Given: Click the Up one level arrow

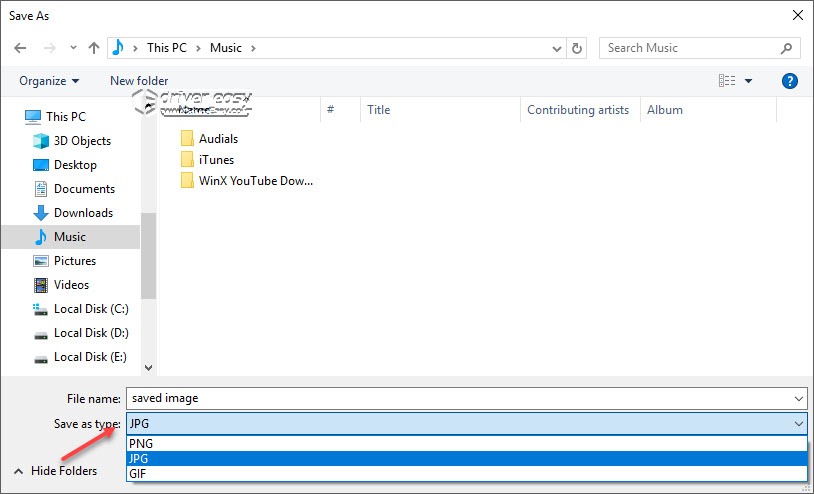Looking at the screenshot, I should tap(94, 48).
